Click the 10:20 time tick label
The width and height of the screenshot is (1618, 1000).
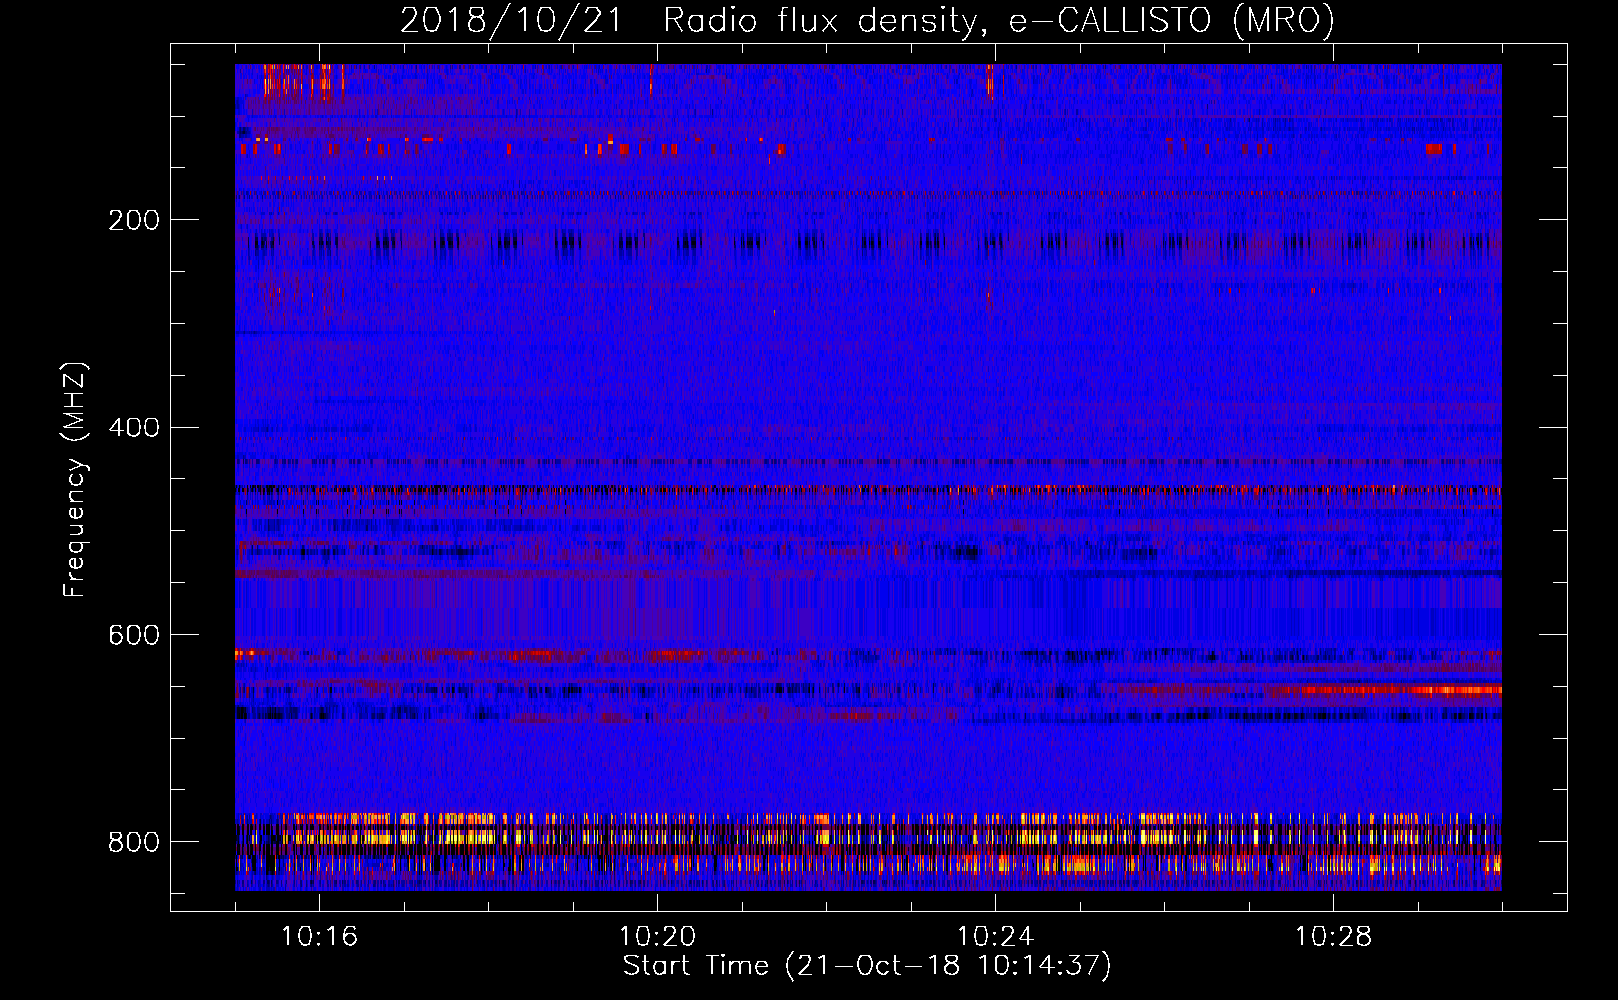pyautogui.click(x=657, y=937)
